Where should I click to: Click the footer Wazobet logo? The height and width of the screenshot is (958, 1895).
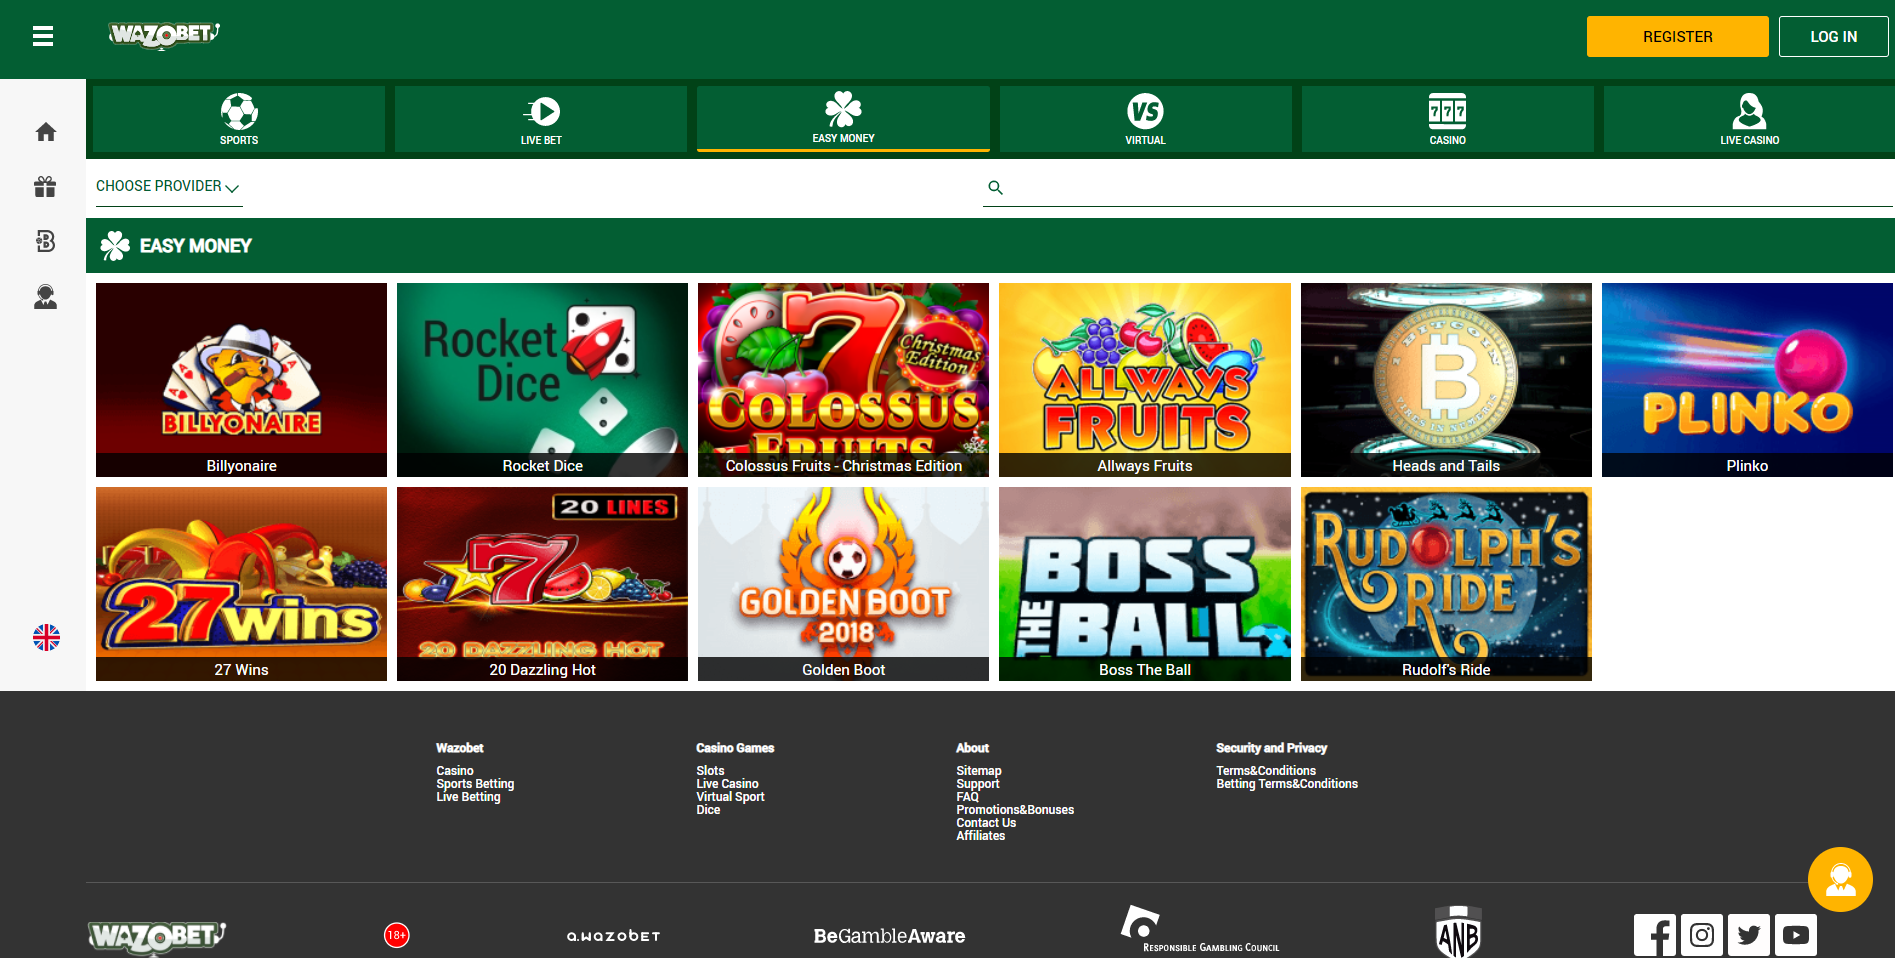(x=157, y=937)
